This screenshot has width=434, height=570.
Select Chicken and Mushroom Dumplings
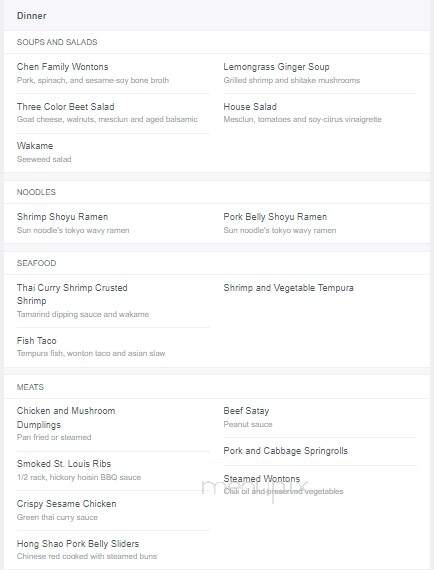[66, 418]
